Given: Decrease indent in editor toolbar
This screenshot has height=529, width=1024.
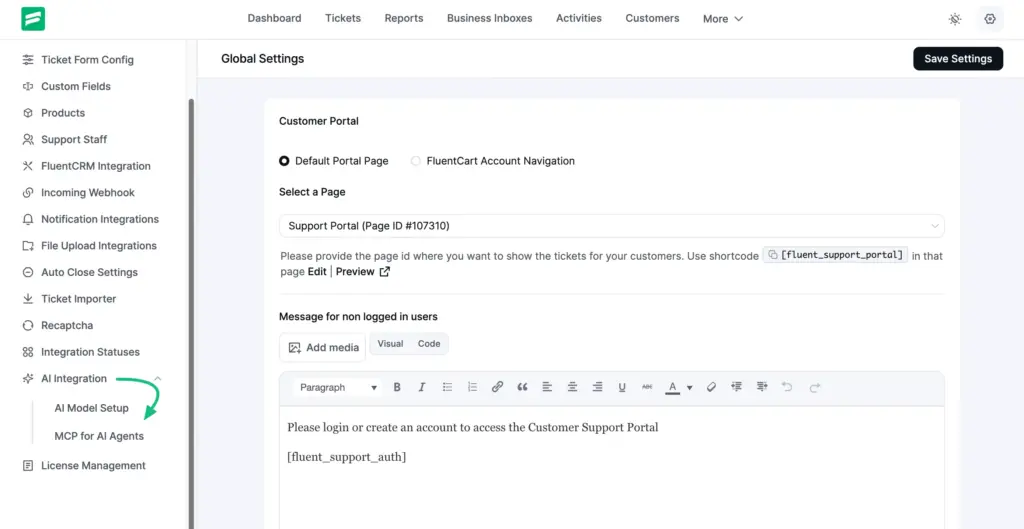Looking at the screenshot, I should [x=737, y=387].
